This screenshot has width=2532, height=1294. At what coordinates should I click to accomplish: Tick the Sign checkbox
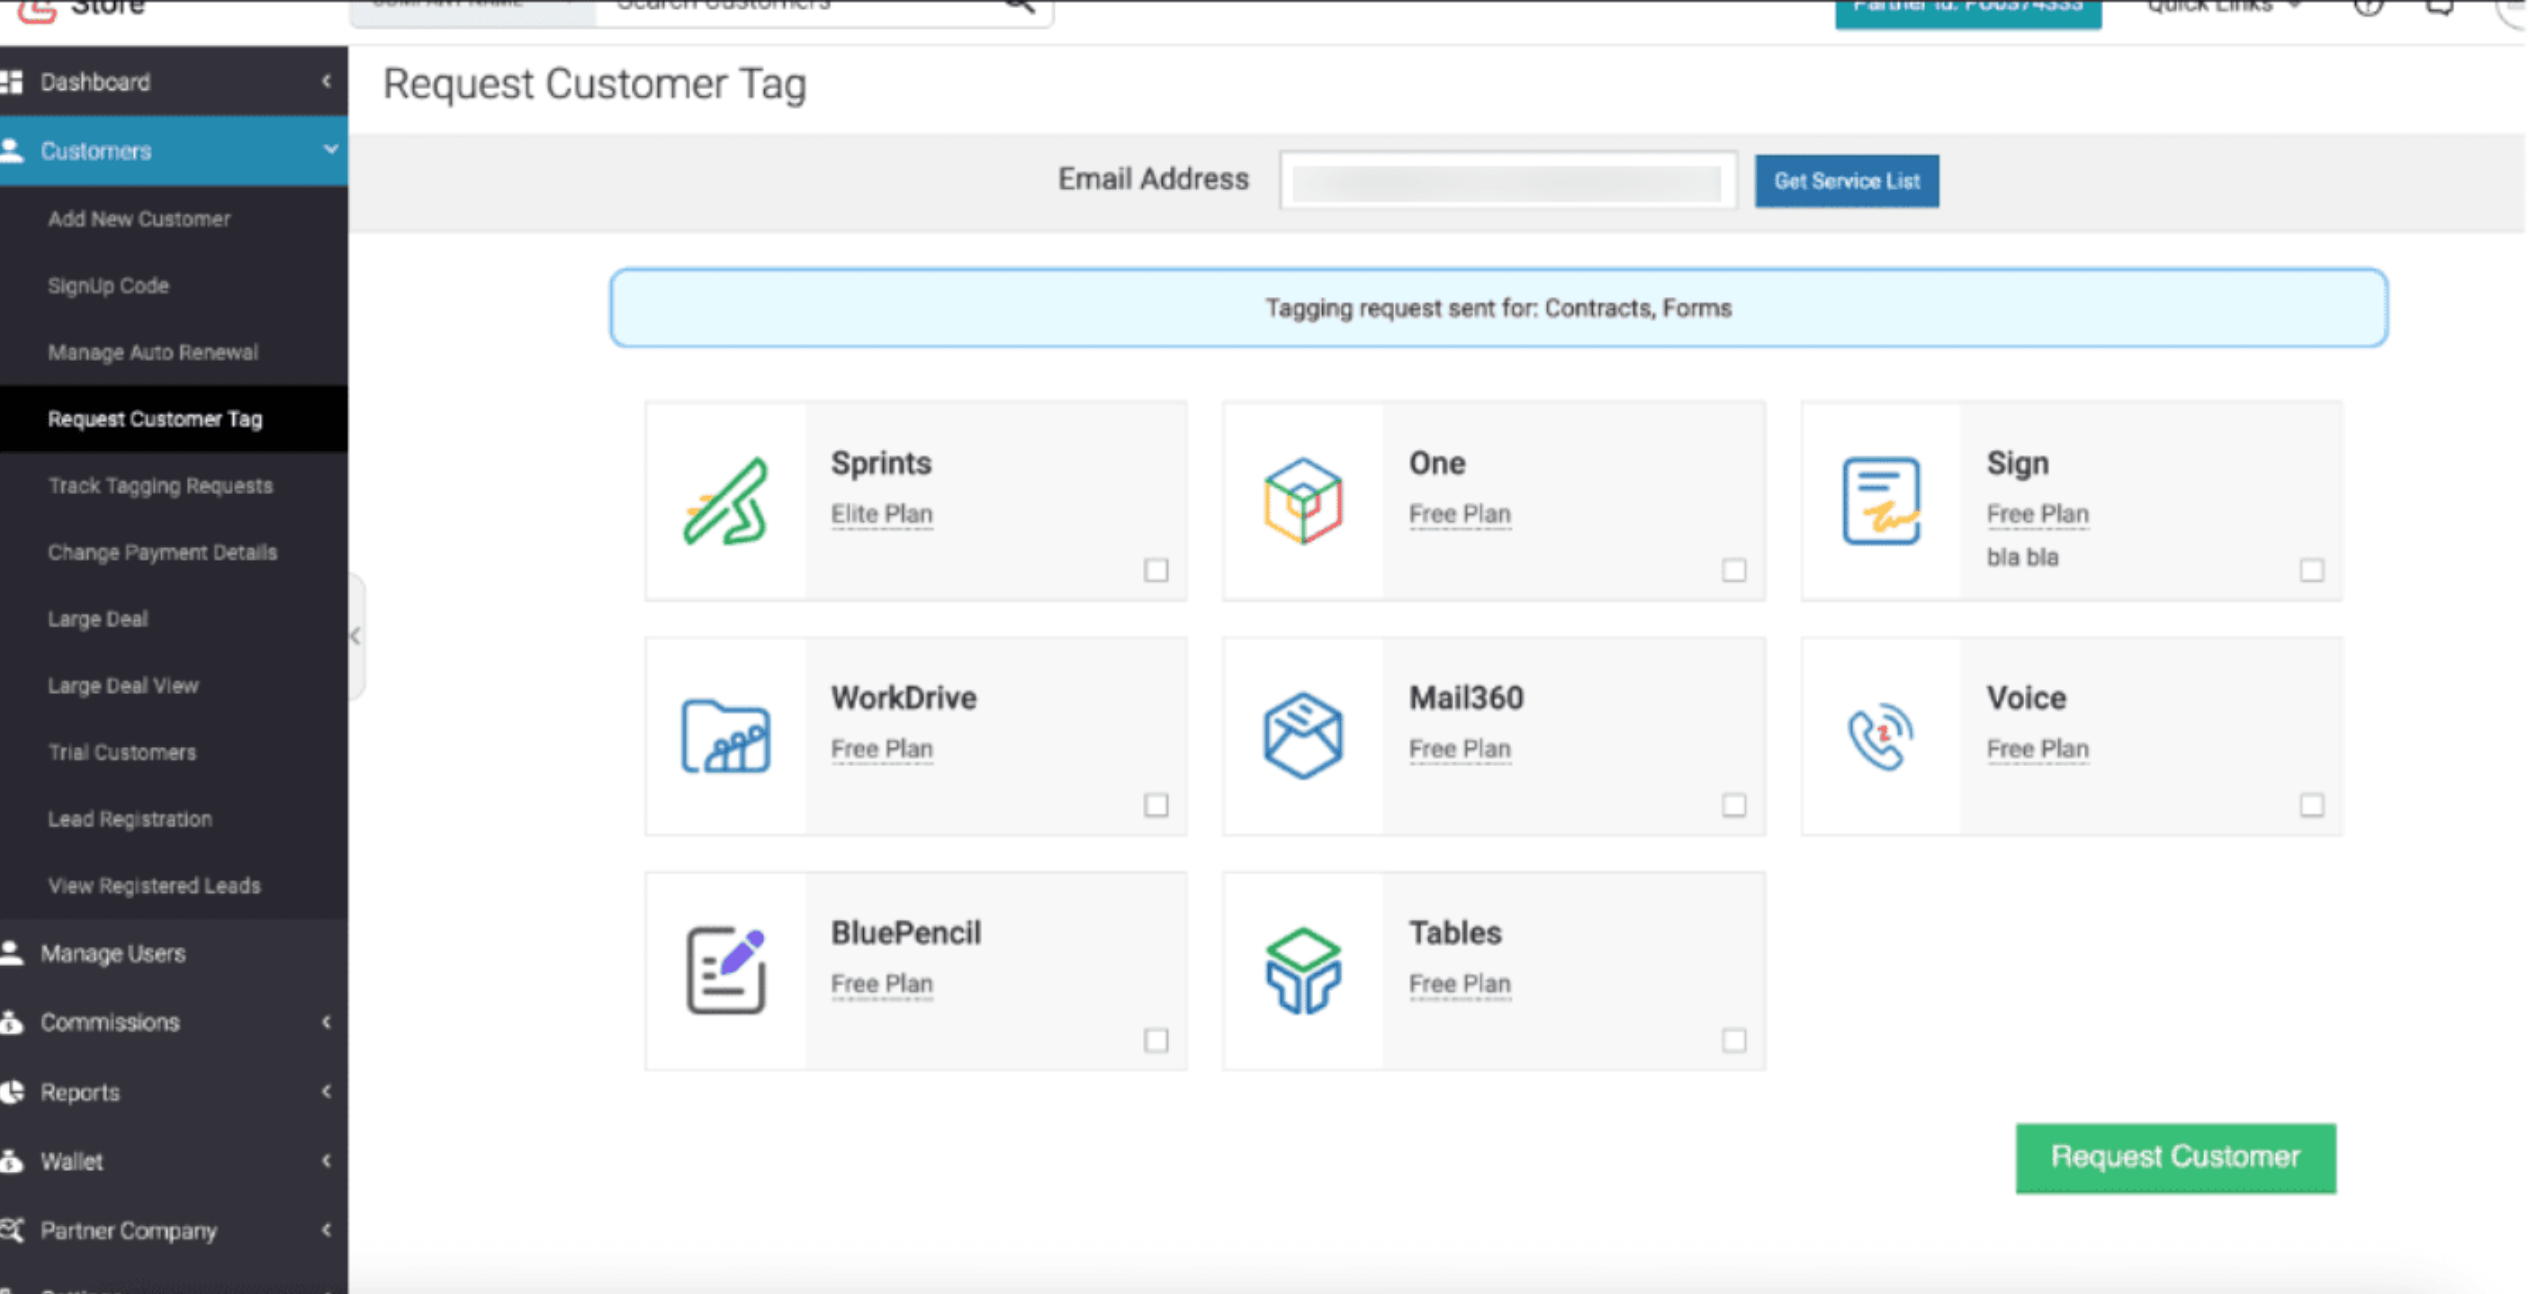click(x=2311, y=570)
